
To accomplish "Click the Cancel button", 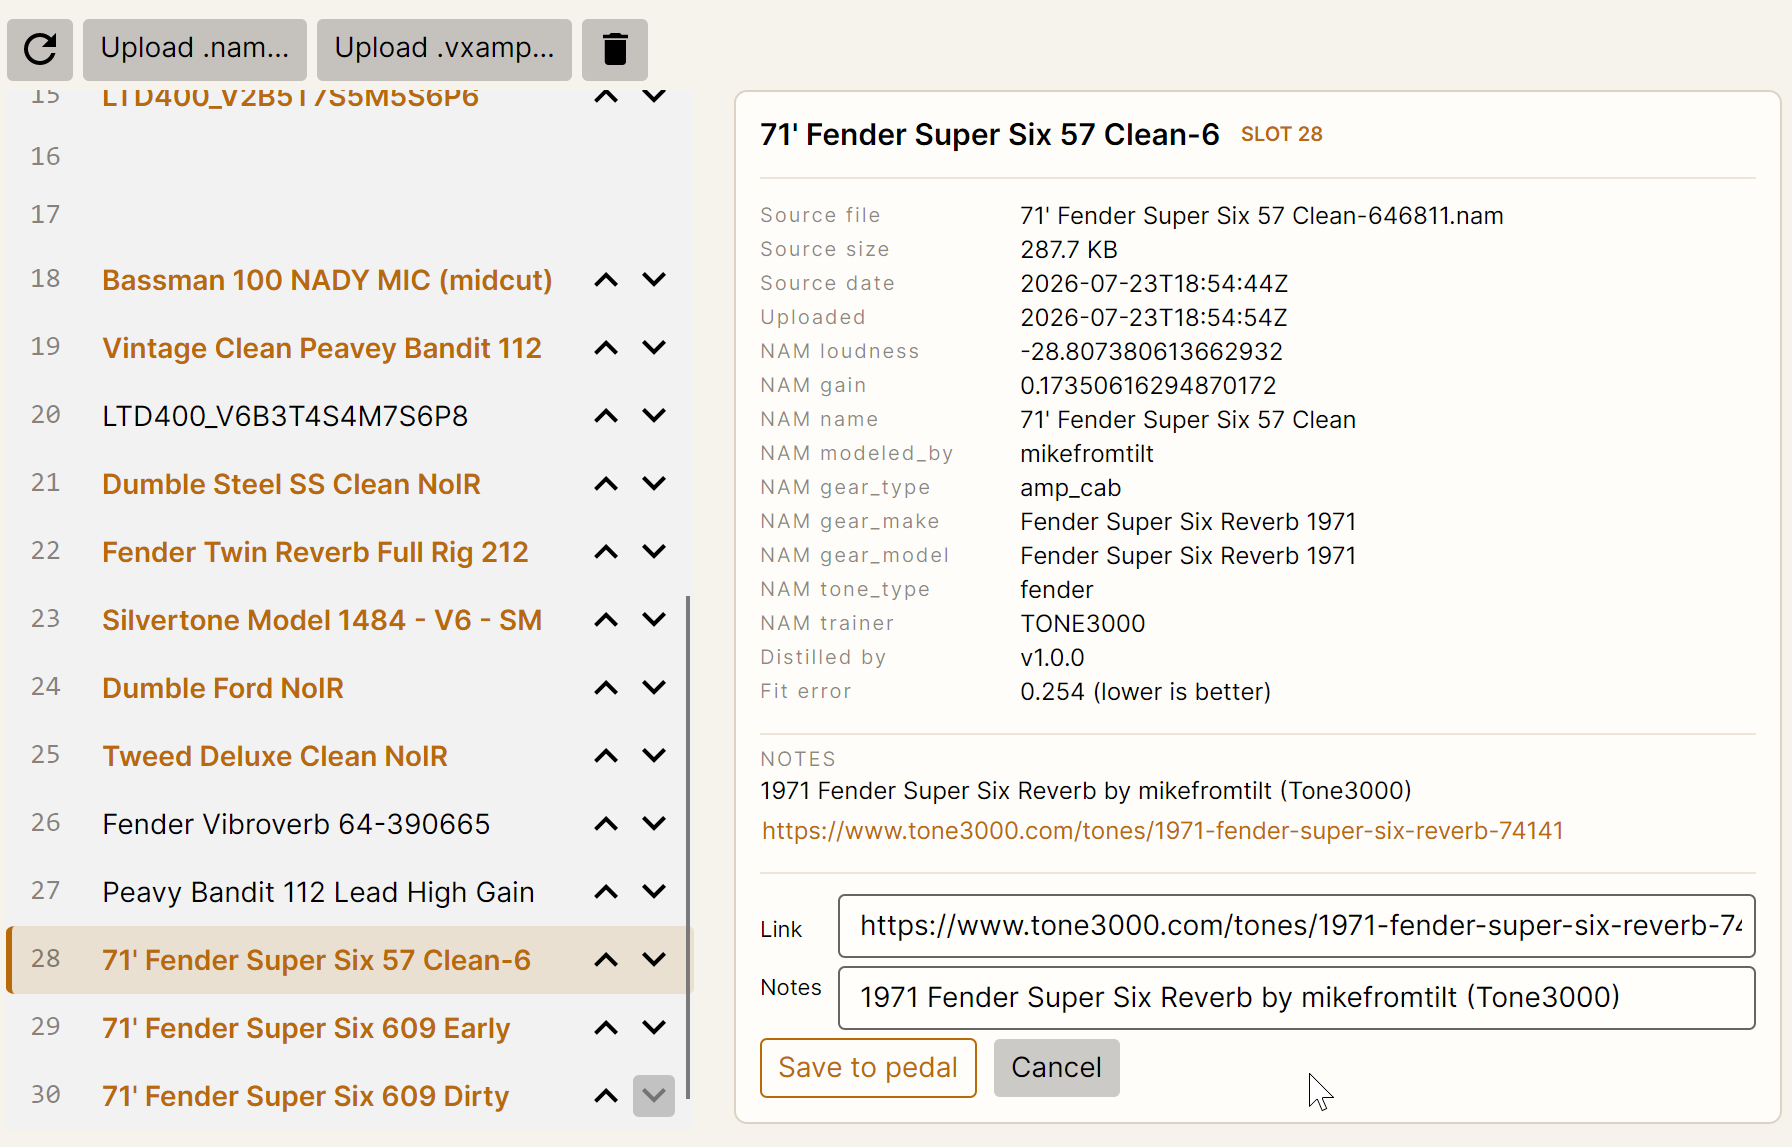I will [1056, 1068].
